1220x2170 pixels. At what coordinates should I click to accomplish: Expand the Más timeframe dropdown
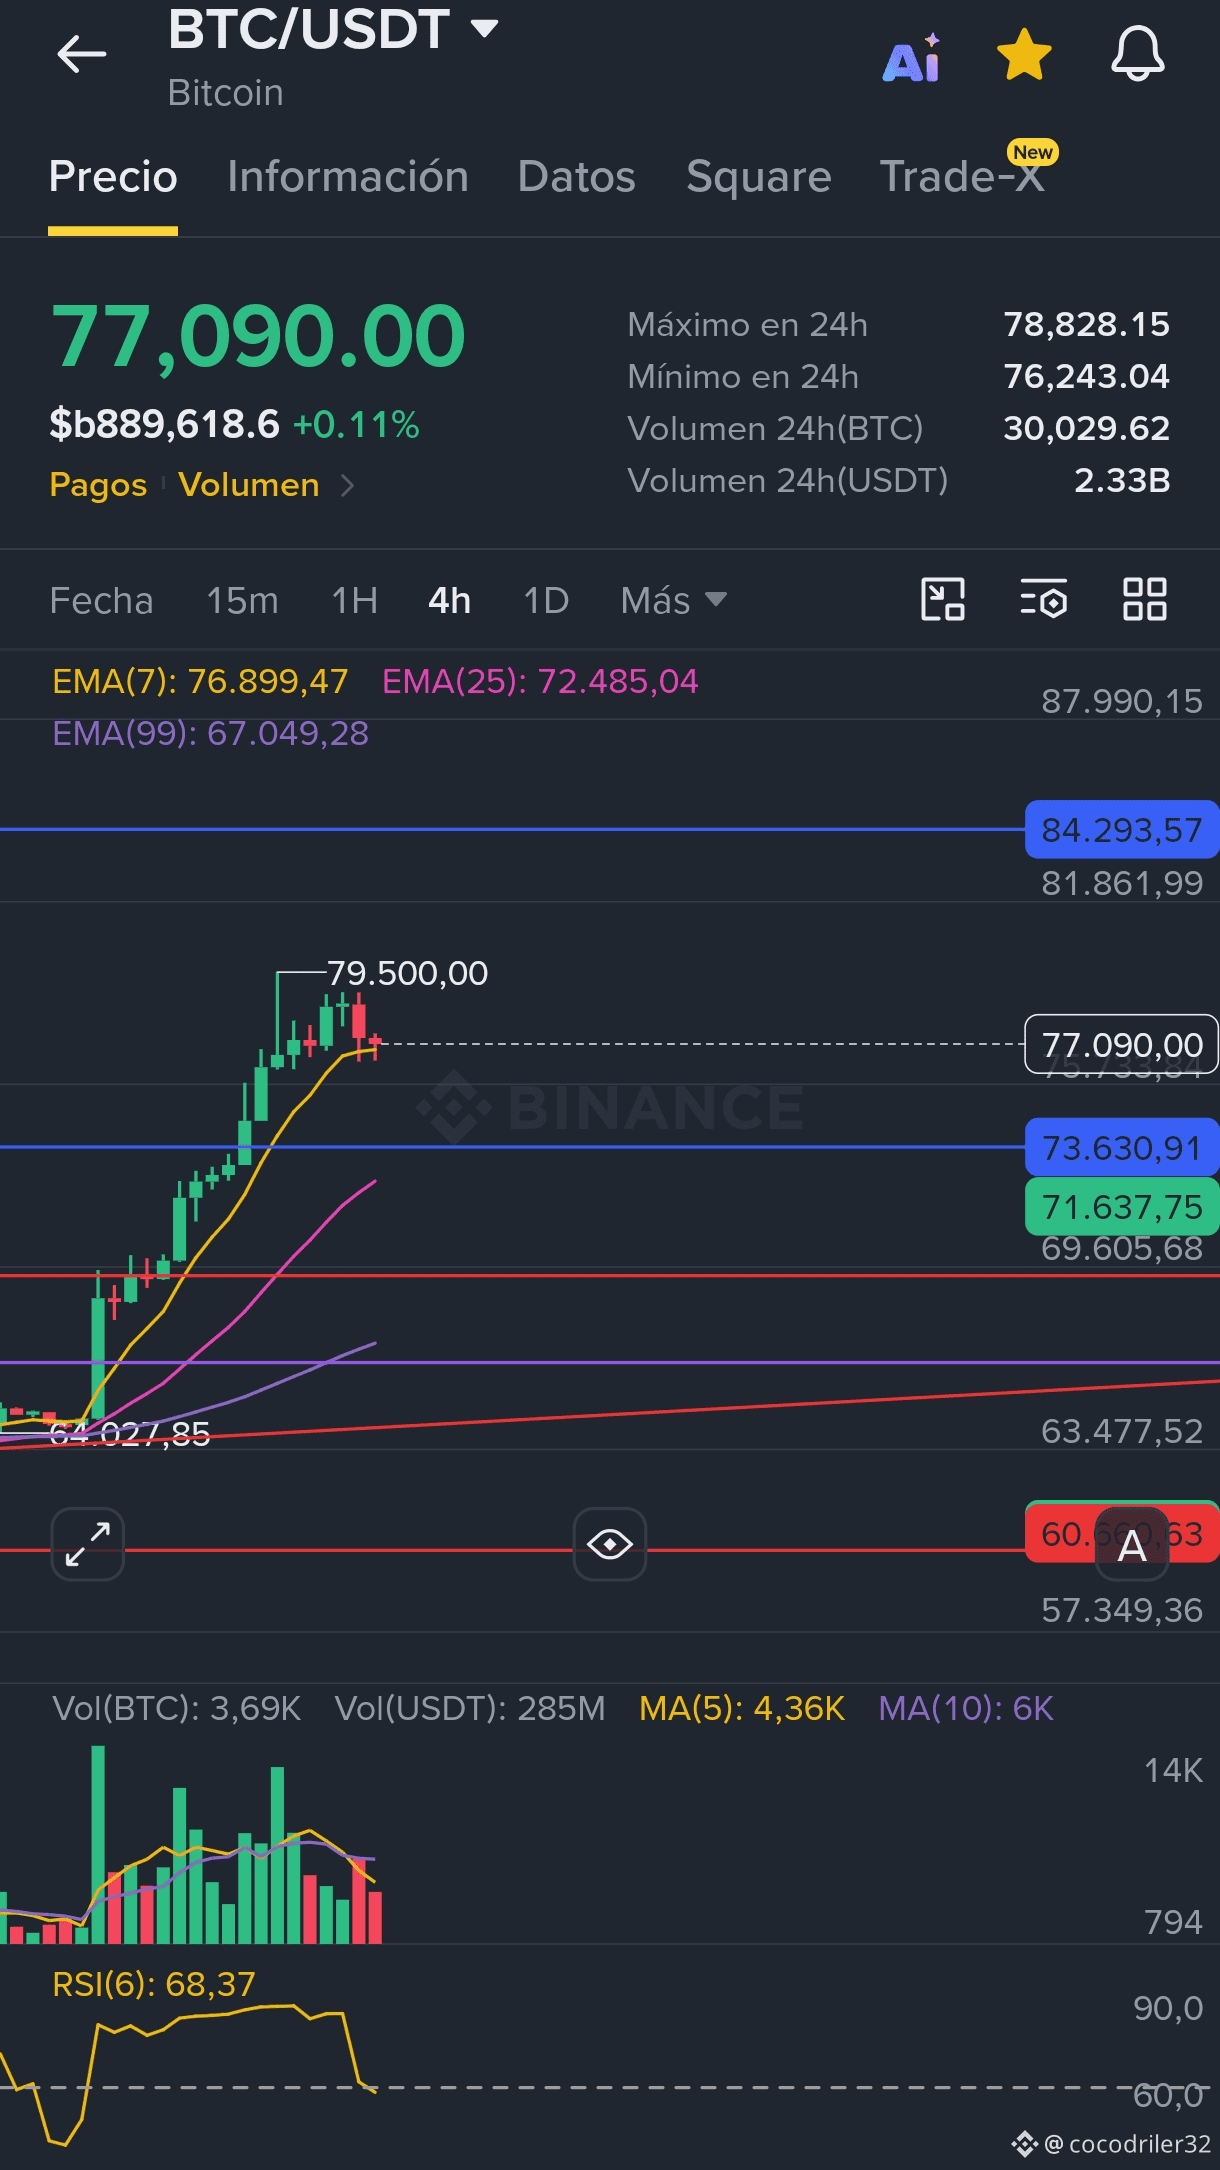(673, 601)
